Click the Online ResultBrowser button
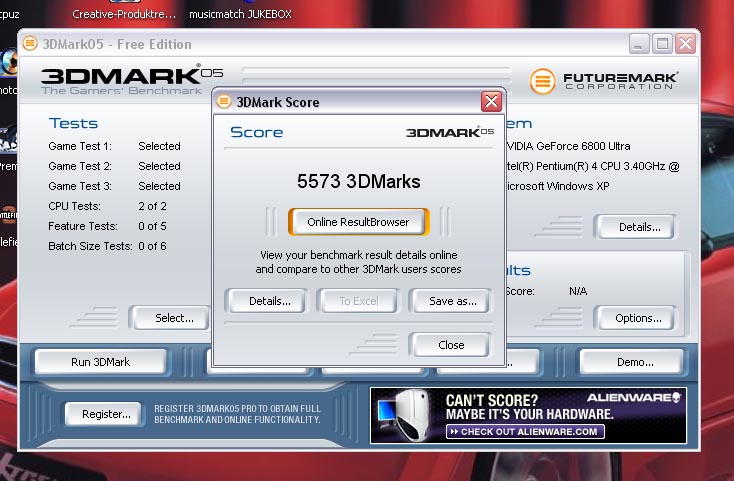The width and height of the screenshot is (734, 481). coord(358,222)
